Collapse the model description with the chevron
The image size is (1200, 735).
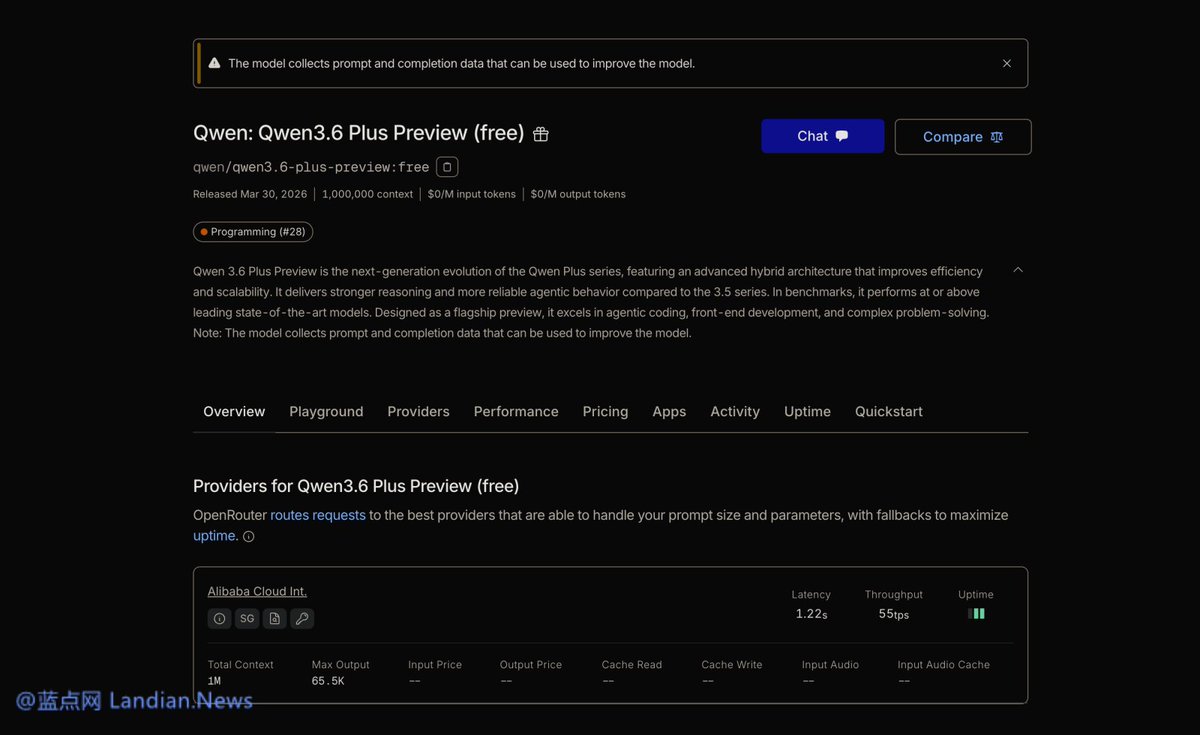[1017, 270]
